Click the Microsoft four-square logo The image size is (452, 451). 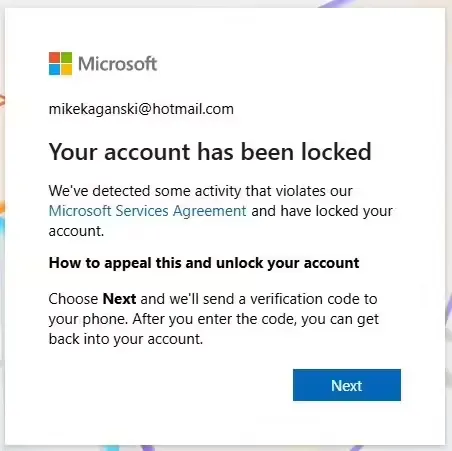click(x=60, y=63)
